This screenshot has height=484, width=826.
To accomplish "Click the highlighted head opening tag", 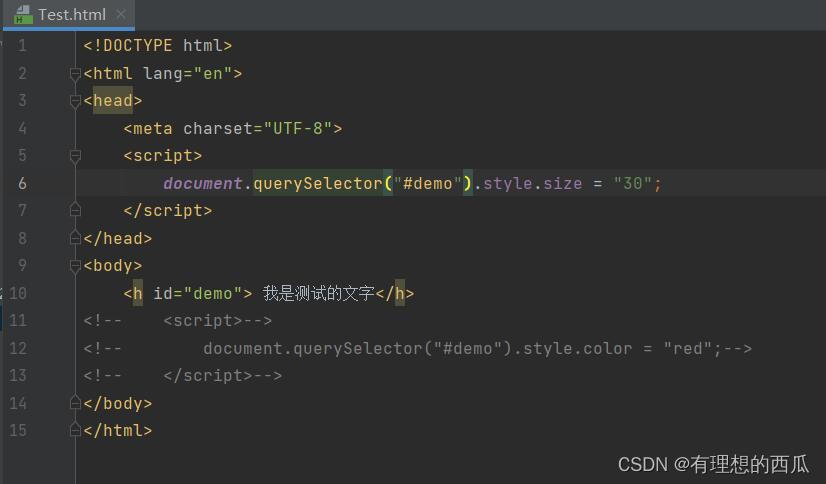I will point(113,101).
